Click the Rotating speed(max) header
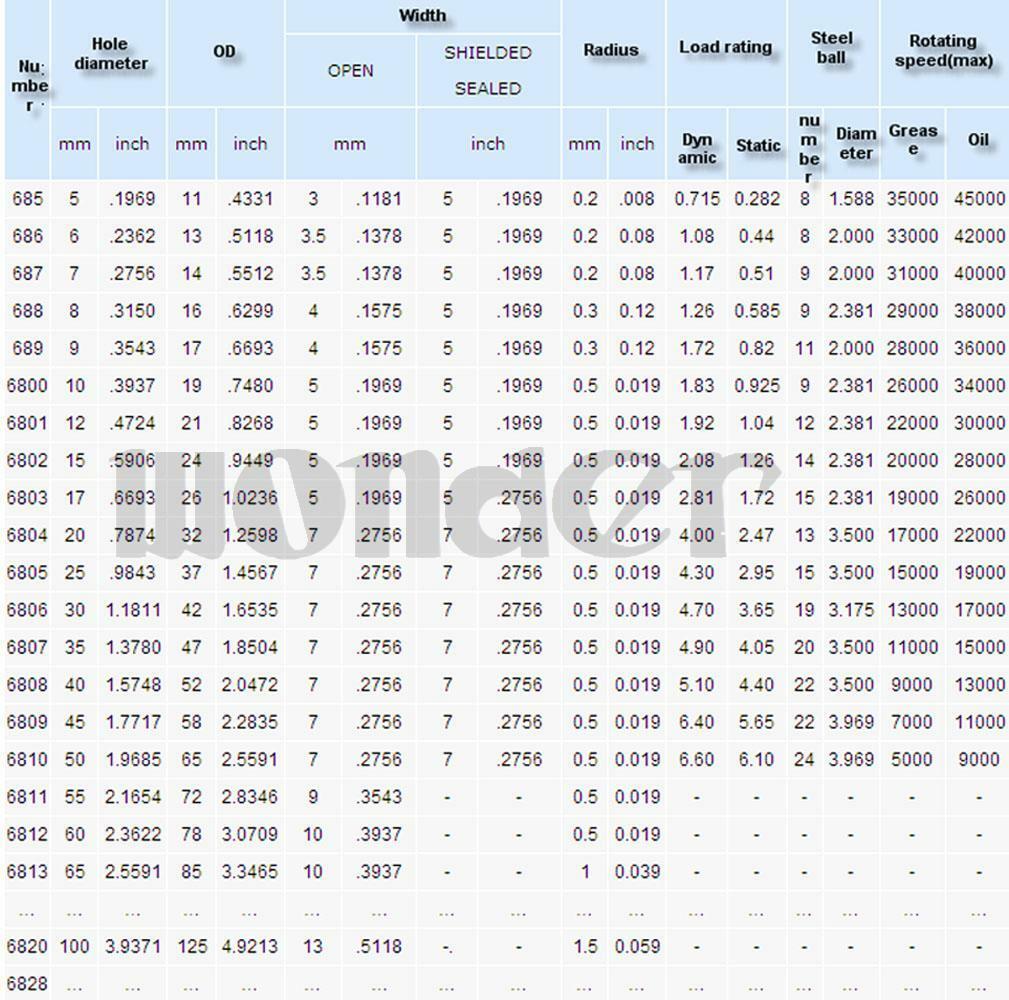 pyautogui.click(x=943, y=51)
